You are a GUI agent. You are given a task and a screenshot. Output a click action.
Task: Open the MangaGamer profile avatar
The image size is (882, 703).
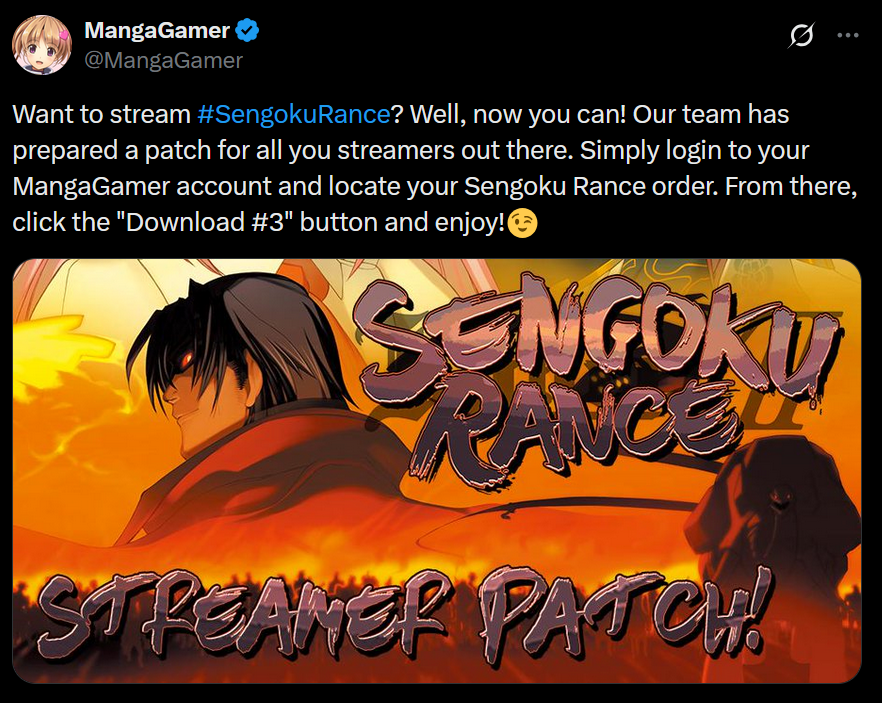(42, 45)
